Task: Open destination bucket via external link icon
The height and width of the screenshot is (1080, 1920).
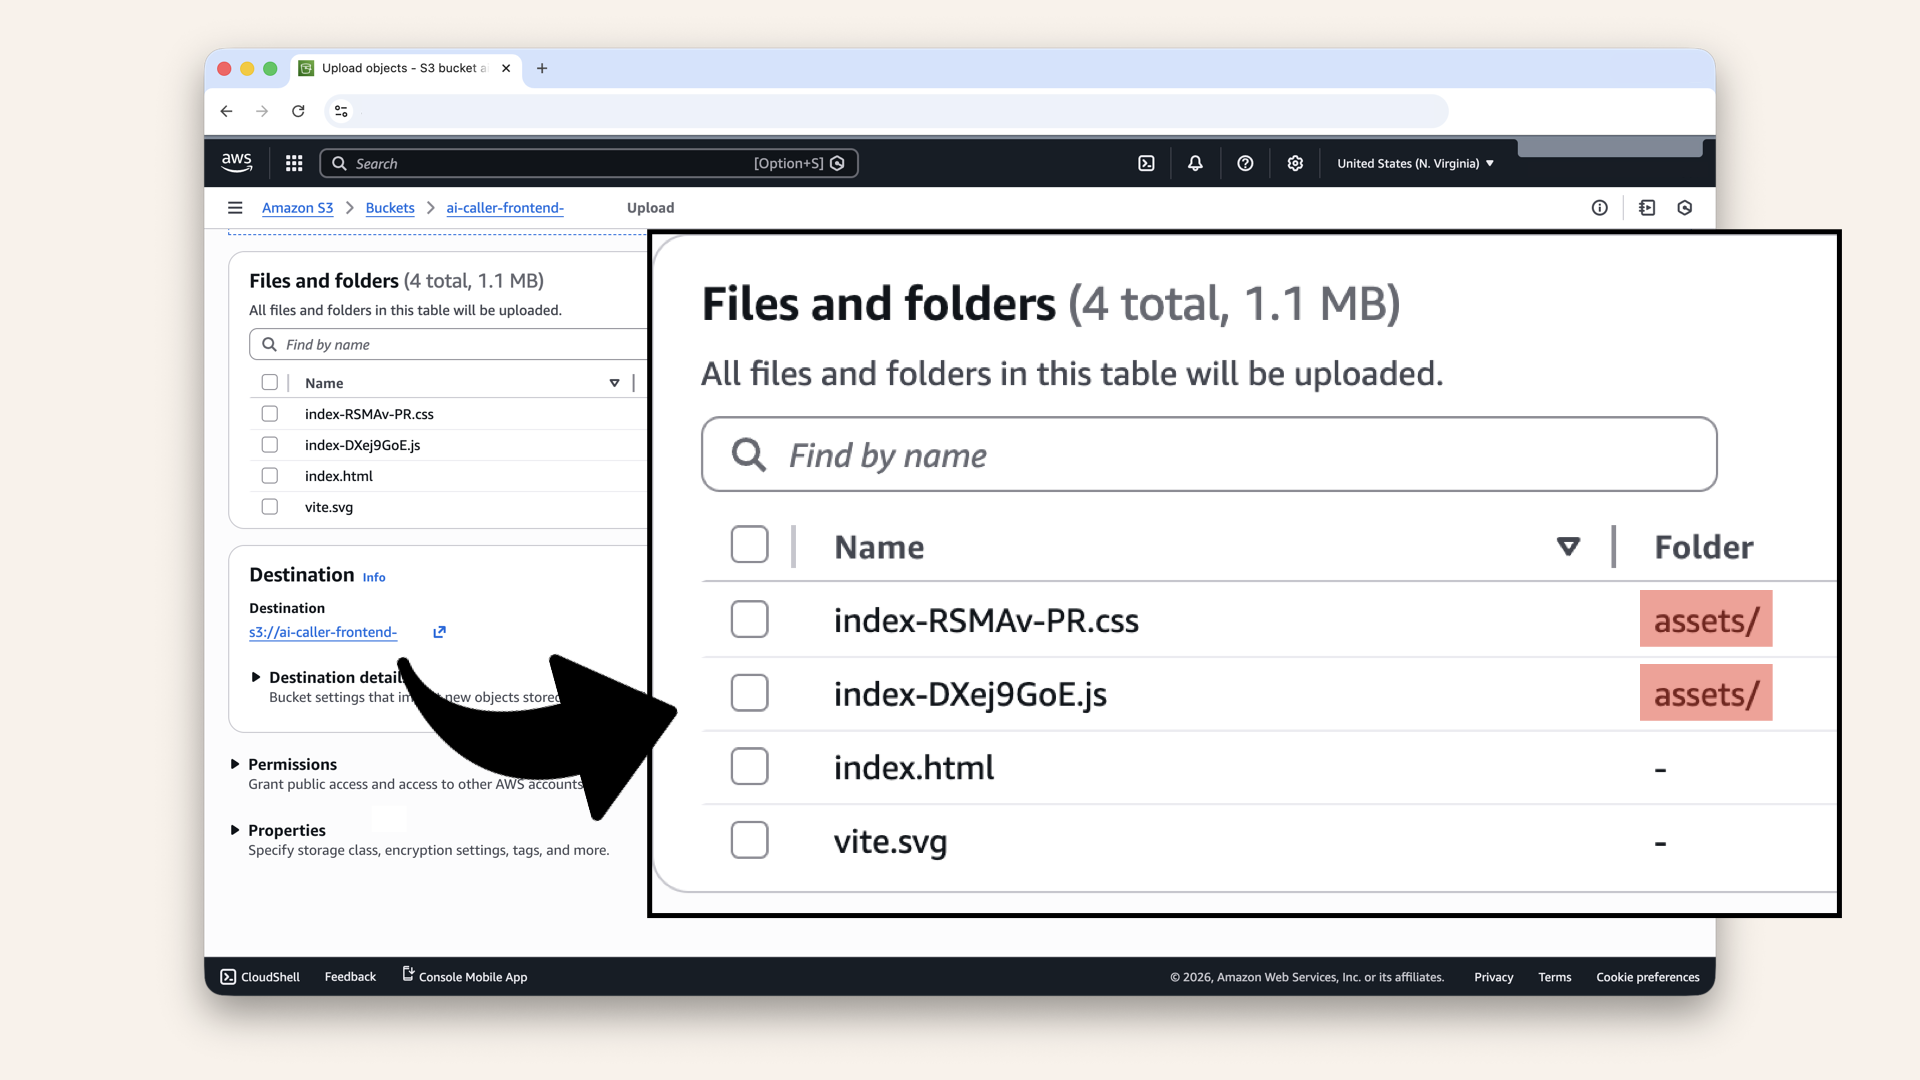Action: [439, 632]
